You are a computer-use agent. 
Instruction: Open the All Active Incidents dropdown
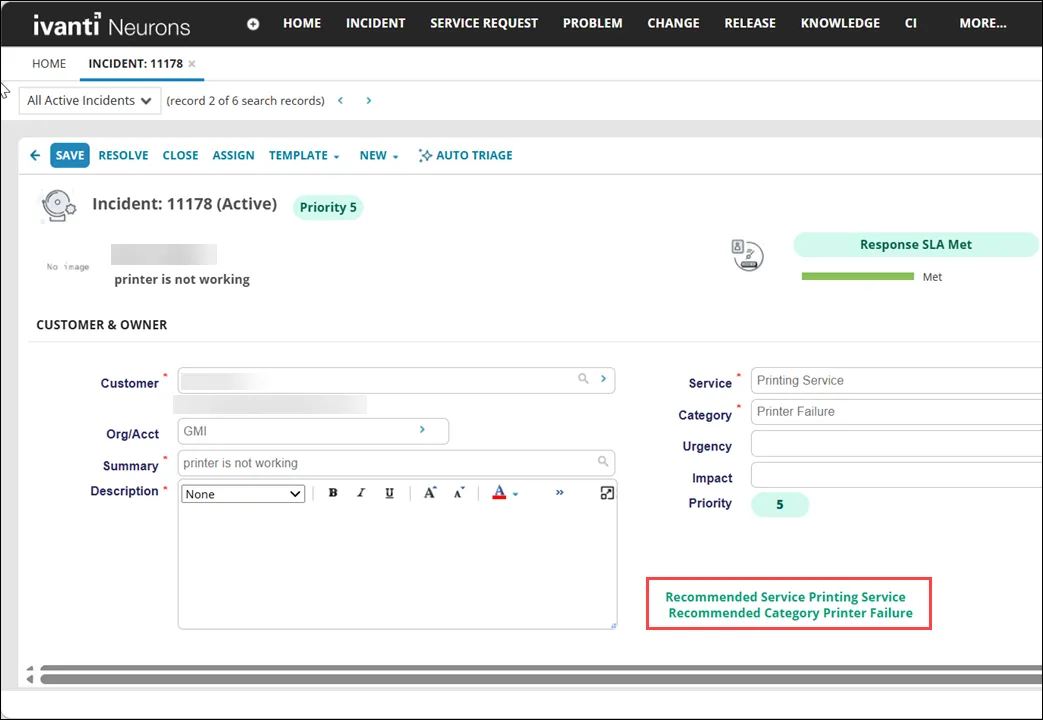tap(90, 100)
